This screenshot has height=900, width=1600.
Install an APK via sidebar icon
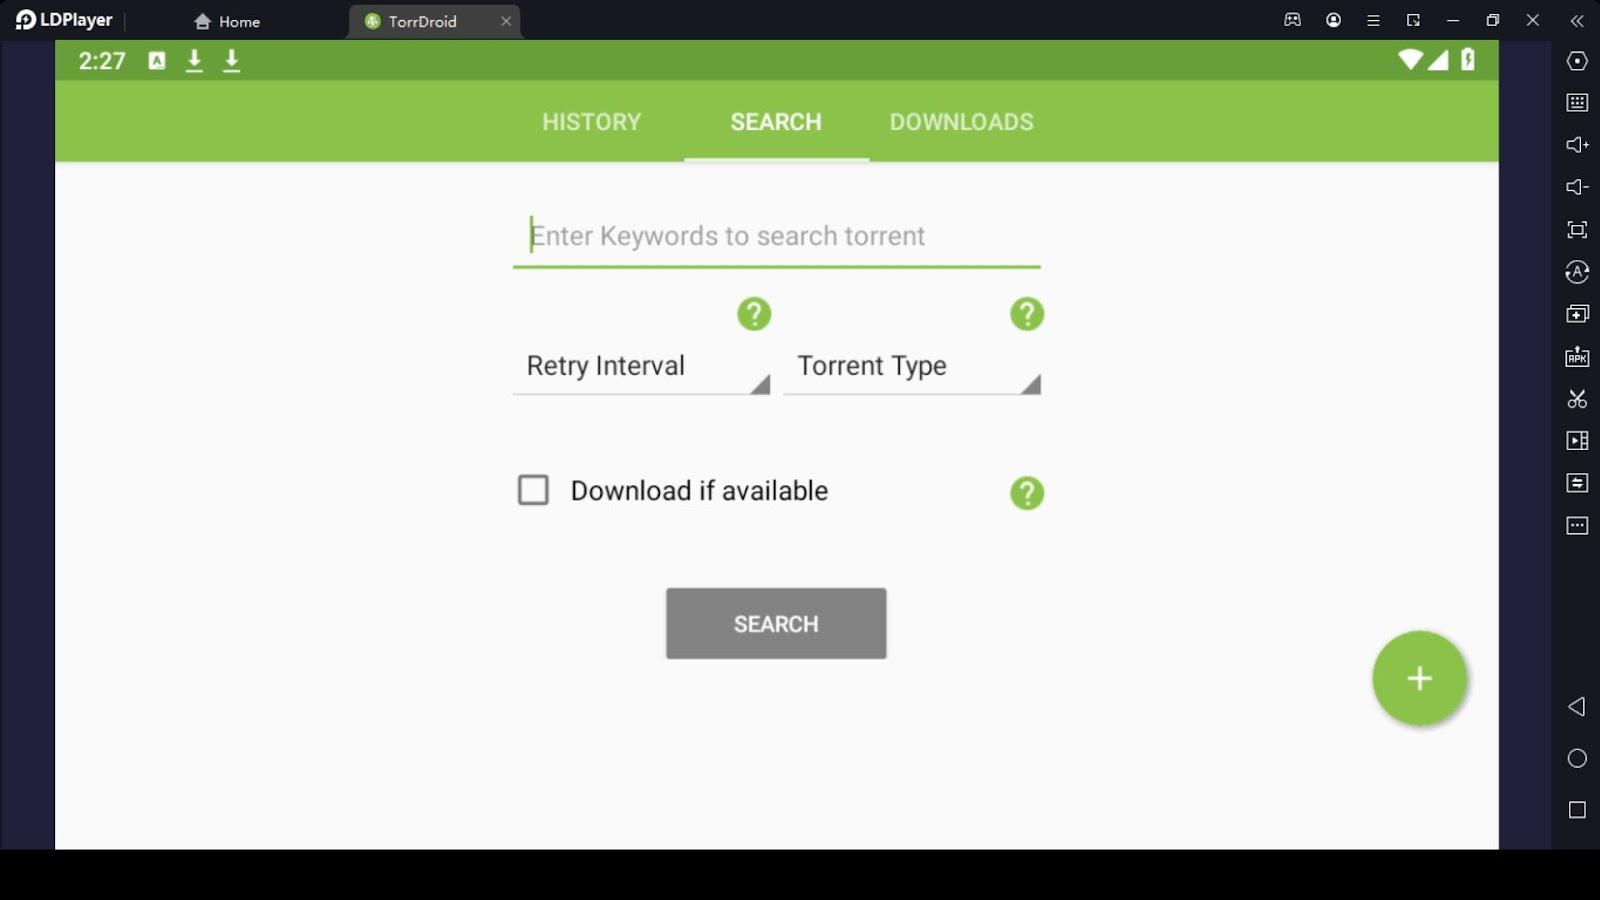pyautogui.click(x=1577, y=356)
